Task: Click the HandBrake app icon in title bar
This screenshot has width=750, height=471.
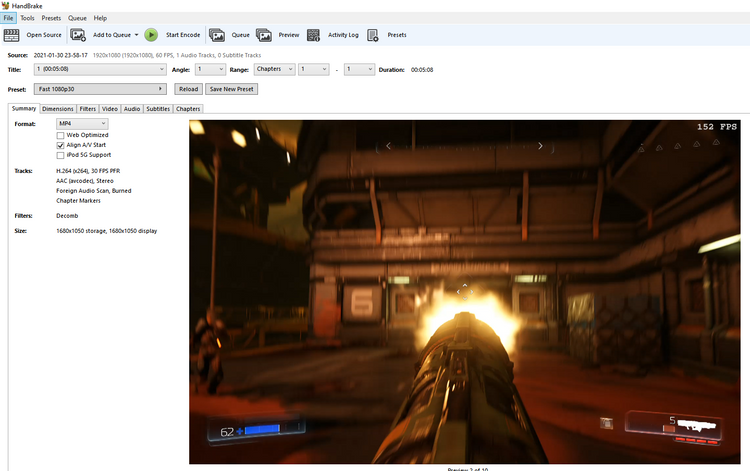Action: click(5, 6)
